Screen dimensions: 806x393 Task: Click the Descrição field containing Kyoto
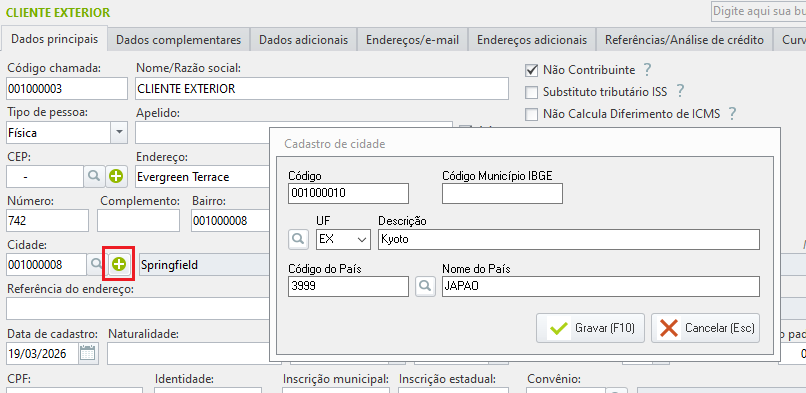point(569,239)
